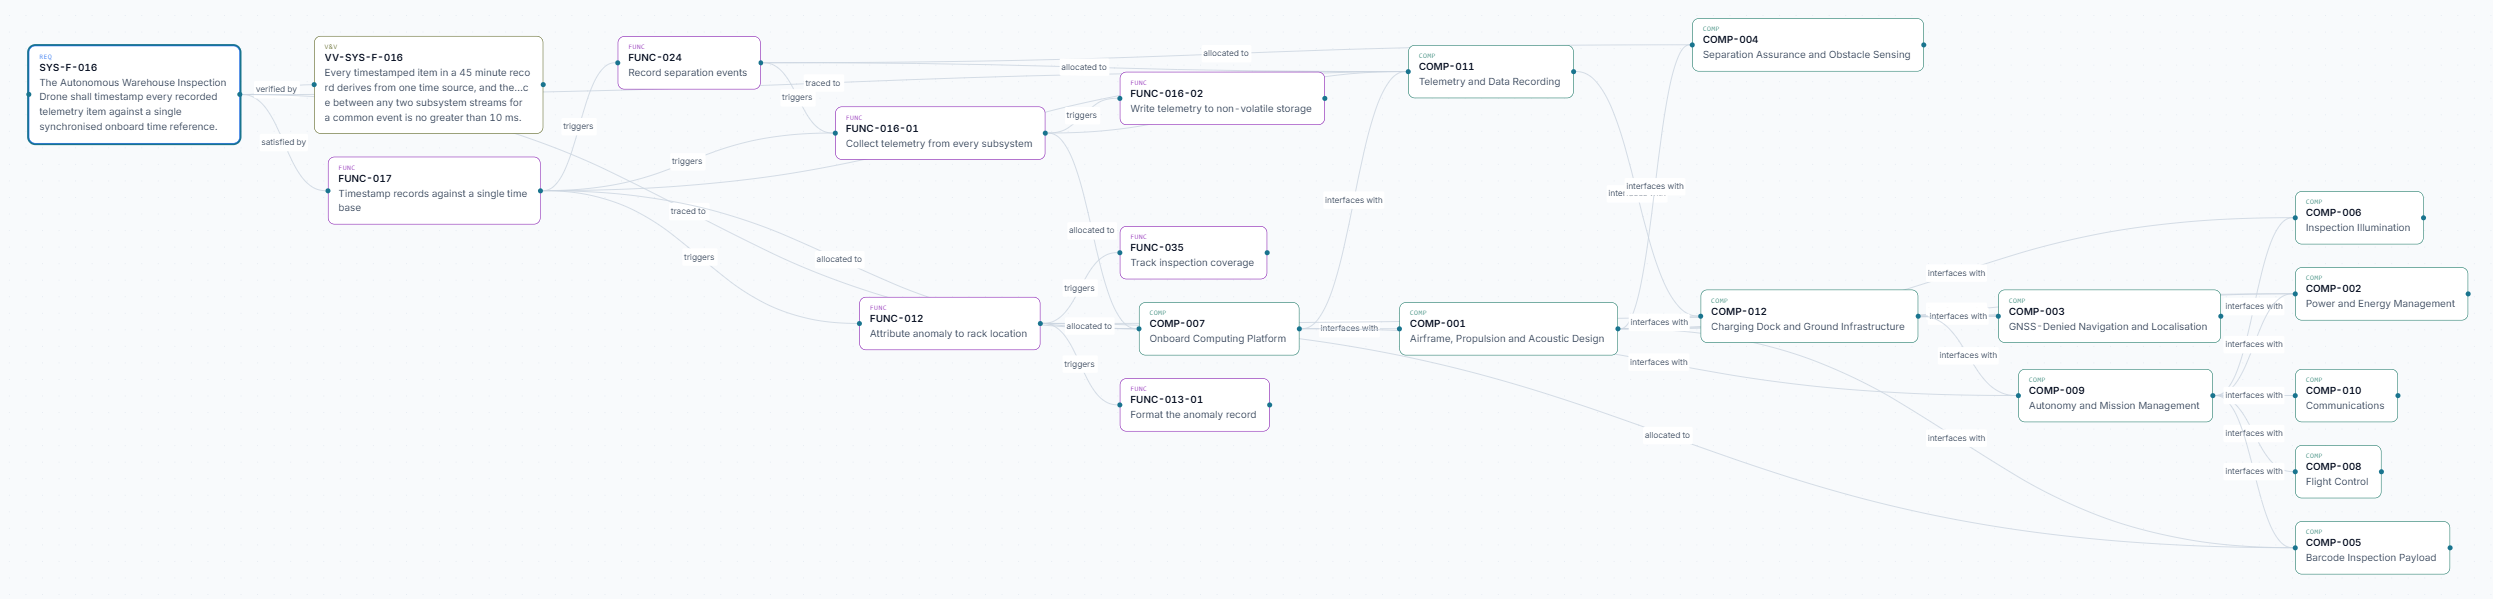Select the SYS-F-016 requirement node
This screenshot has width=2493, height=599.
[134, 95]
